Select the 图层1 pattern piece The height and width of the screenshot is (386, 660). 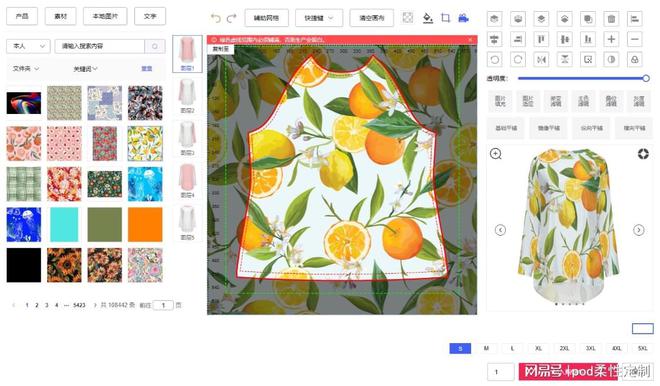click(187, 53)
